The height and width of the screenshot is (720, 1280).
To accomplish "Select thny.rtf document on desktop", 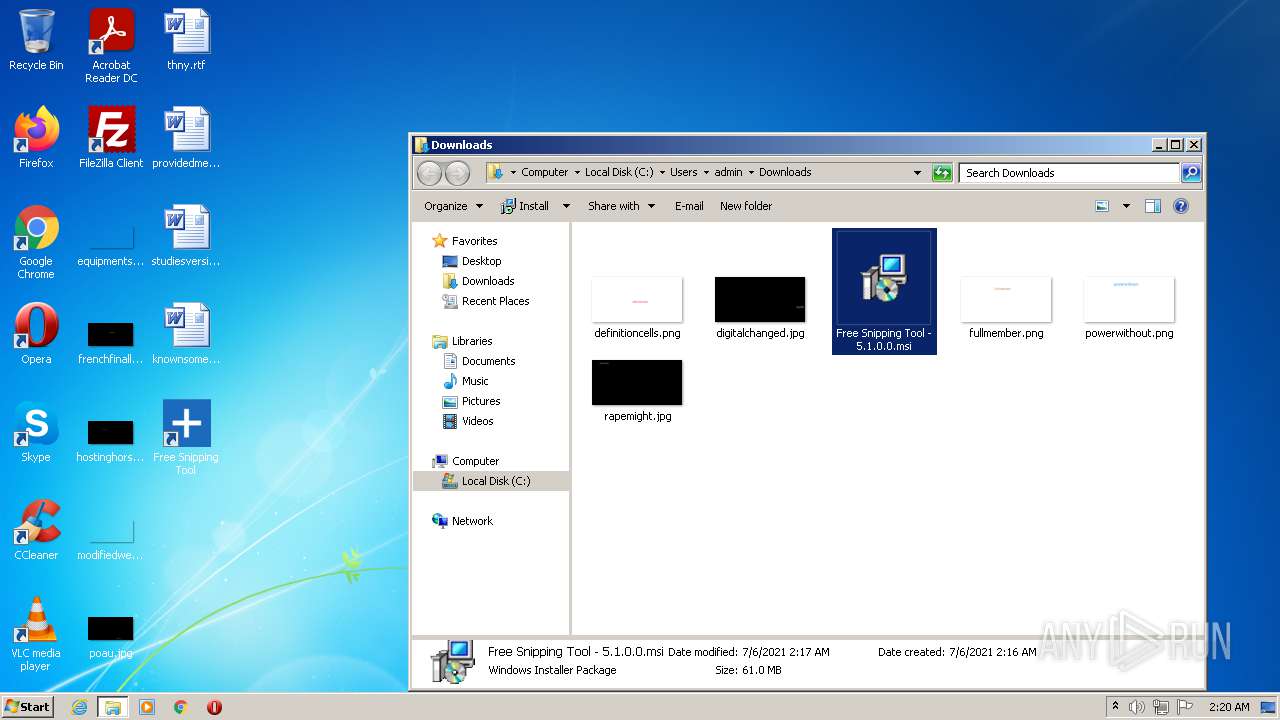I will [x=186, y=40].
